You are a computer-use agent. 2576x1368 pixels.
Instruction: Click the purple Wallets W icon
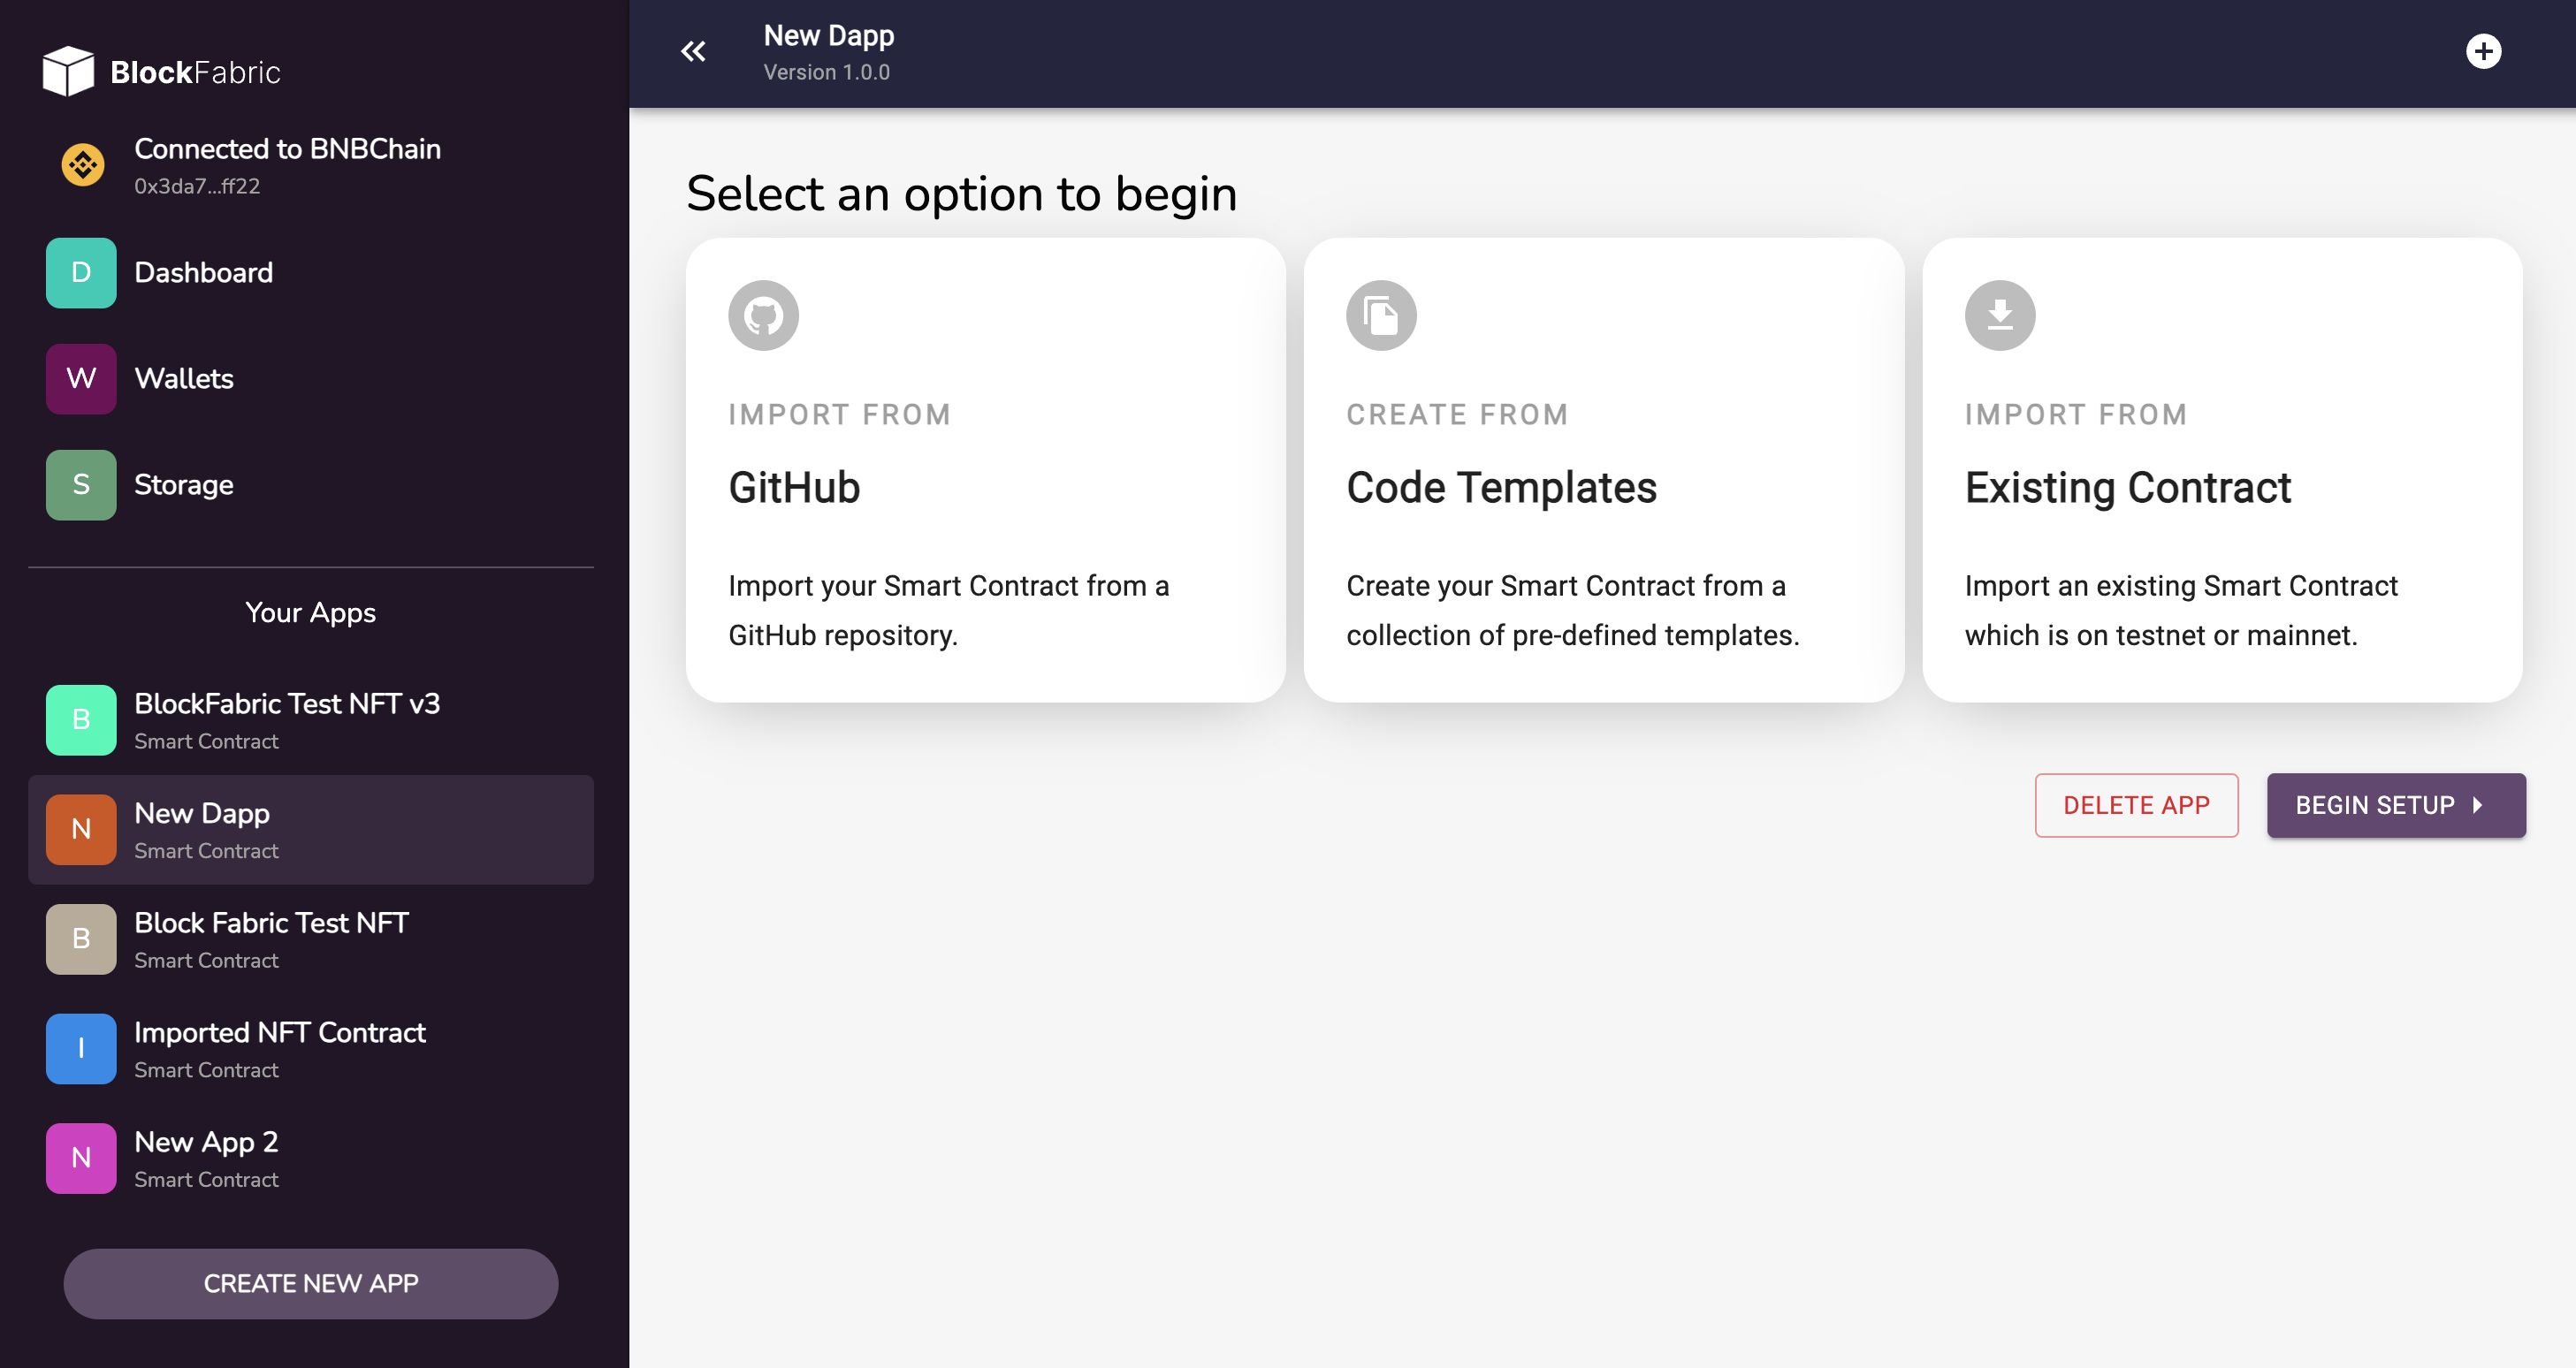81,379
